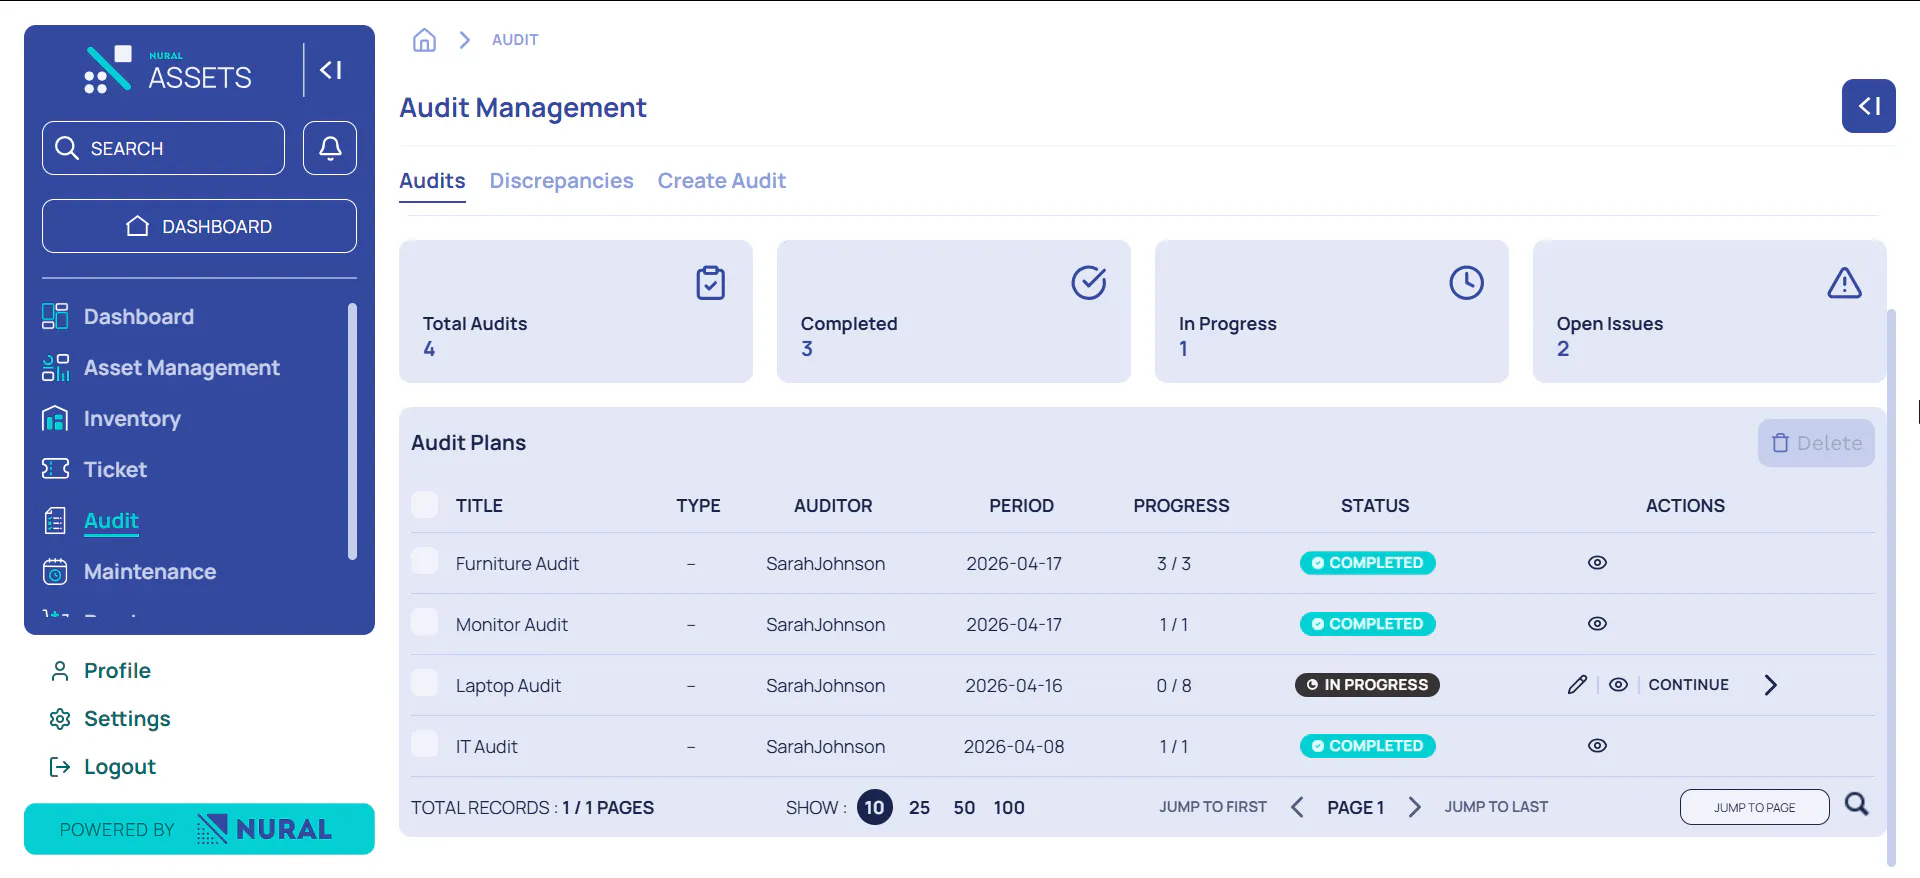Click the JUMP TO PAGE input field
1920x878 pixels.
click(1754, 807)
